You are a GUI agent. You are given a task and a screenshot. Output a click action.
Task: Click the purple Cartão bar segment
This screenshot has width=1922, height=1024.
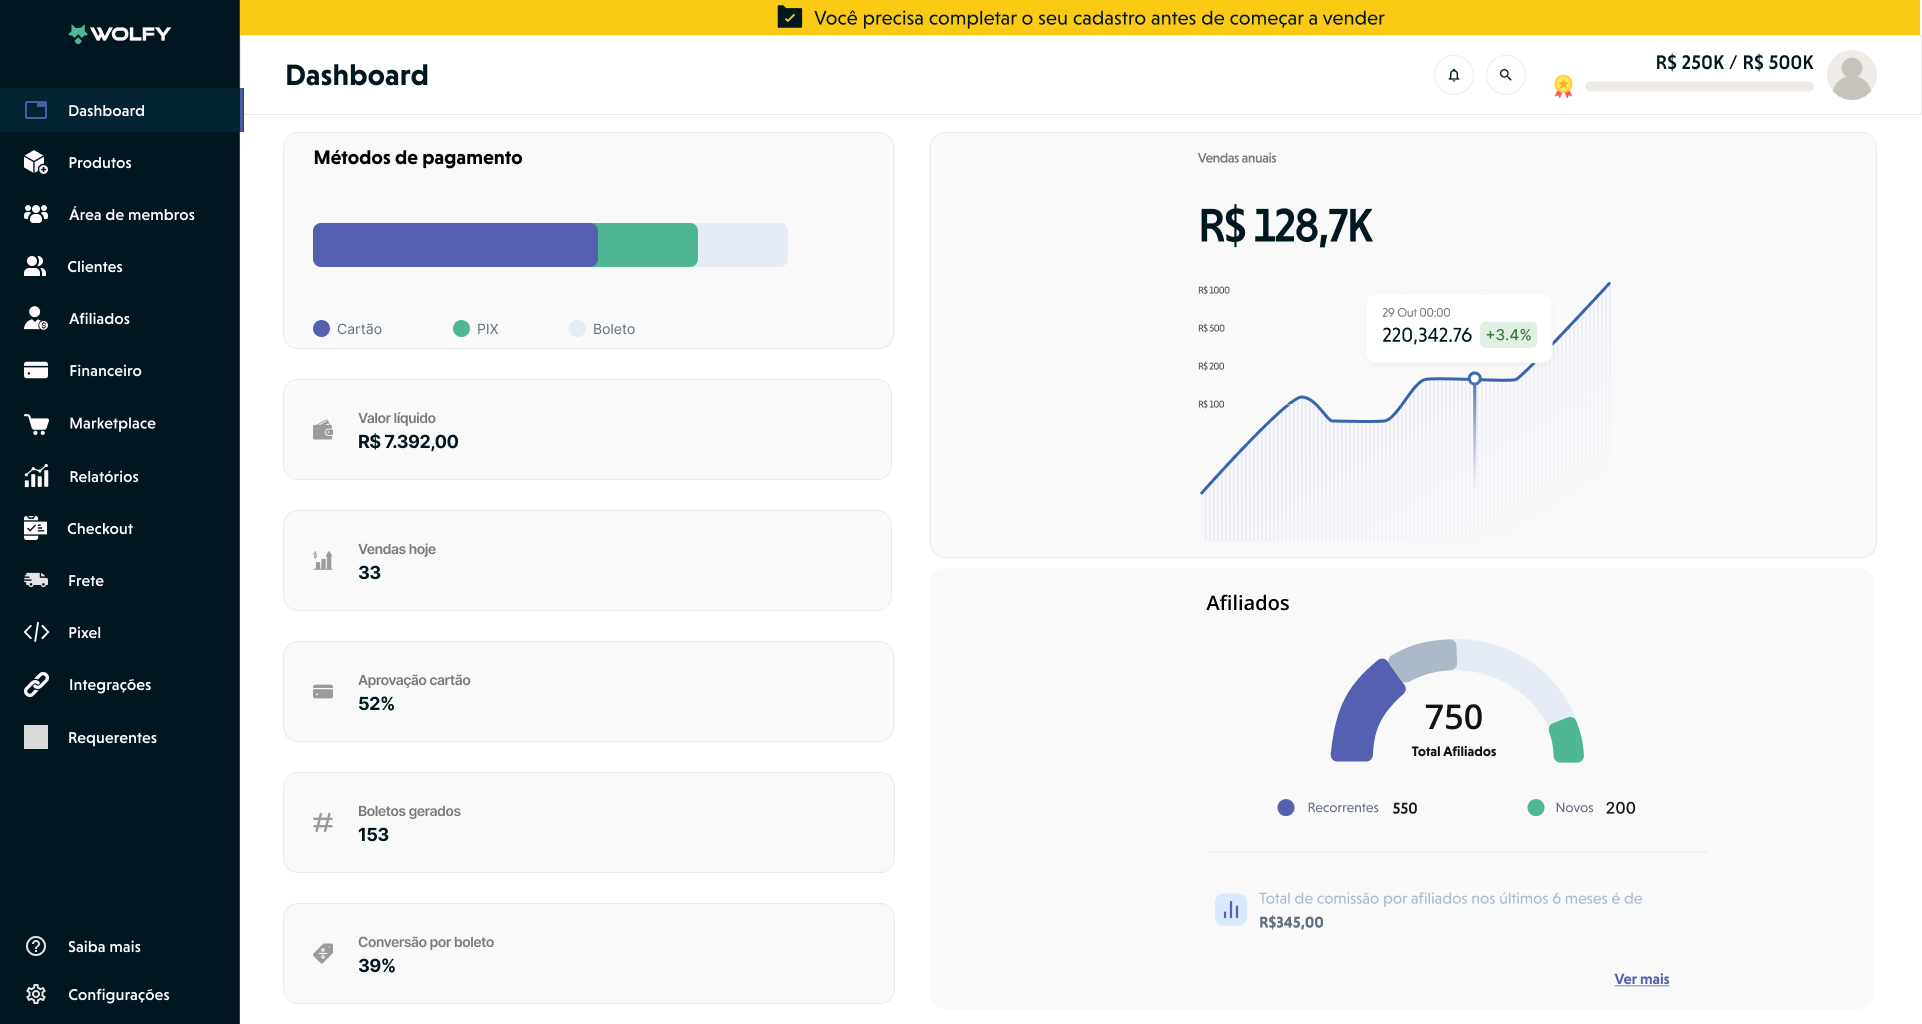pyautogui.click(x=455, y=245)
